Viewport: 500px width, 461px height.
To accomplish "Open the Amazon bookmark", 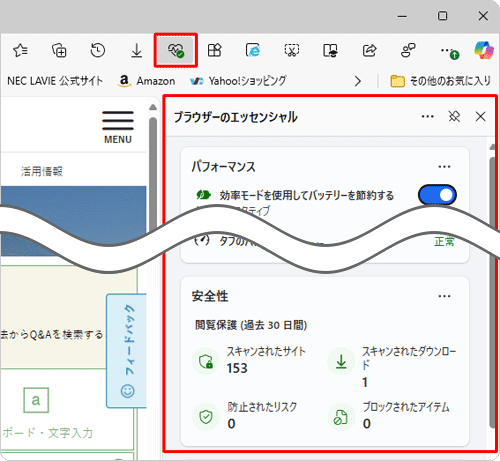I will 146,81.
